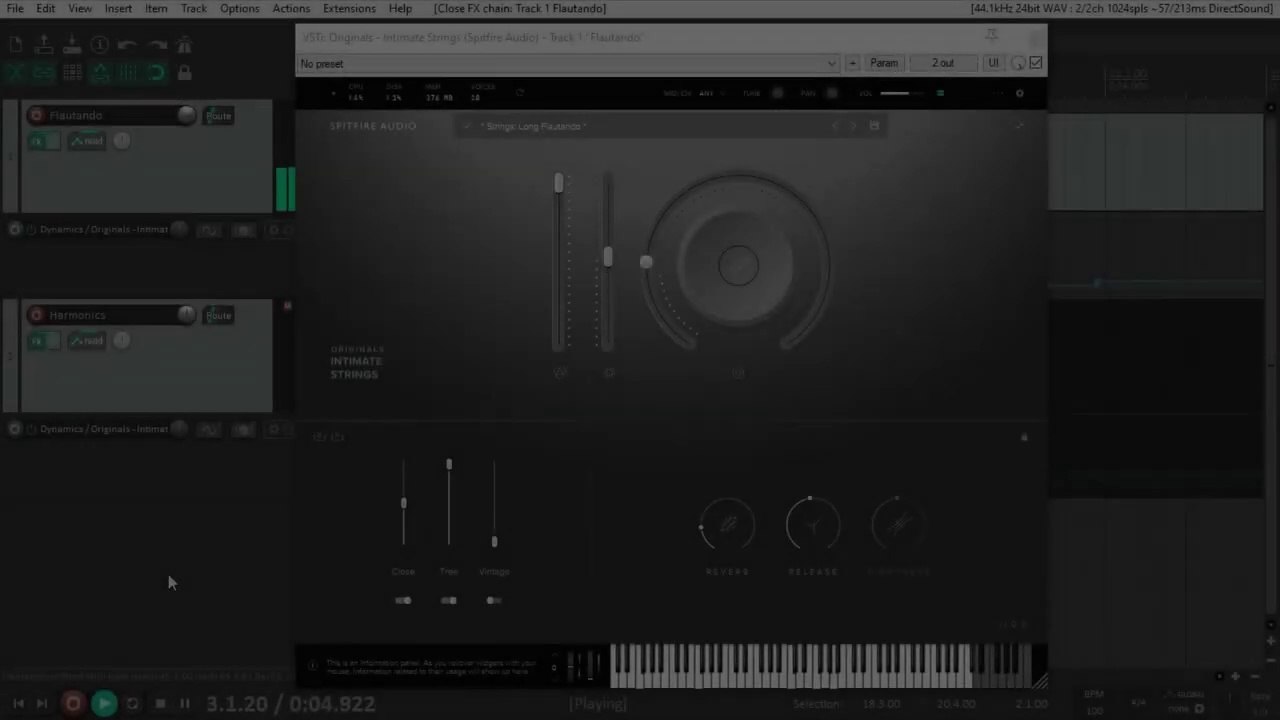The width and height of the screenshot is (1280, 720).
Task: Open the Track menu
Action: [194, 8]
